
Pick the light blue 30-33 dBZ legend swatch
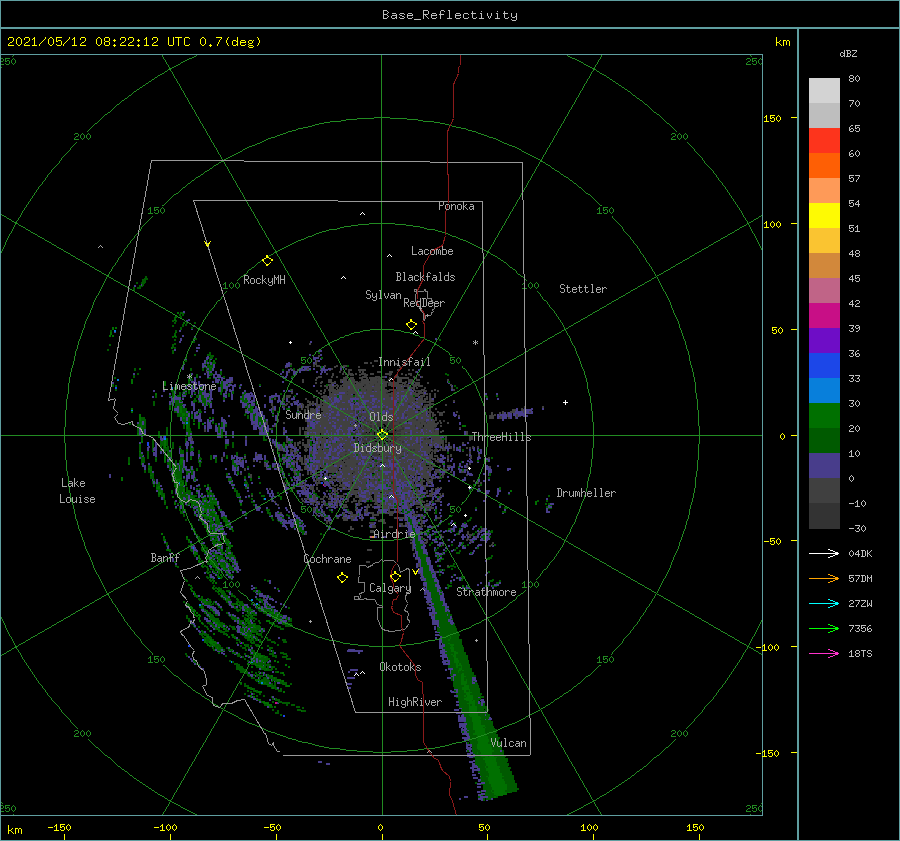pos(824,391)
